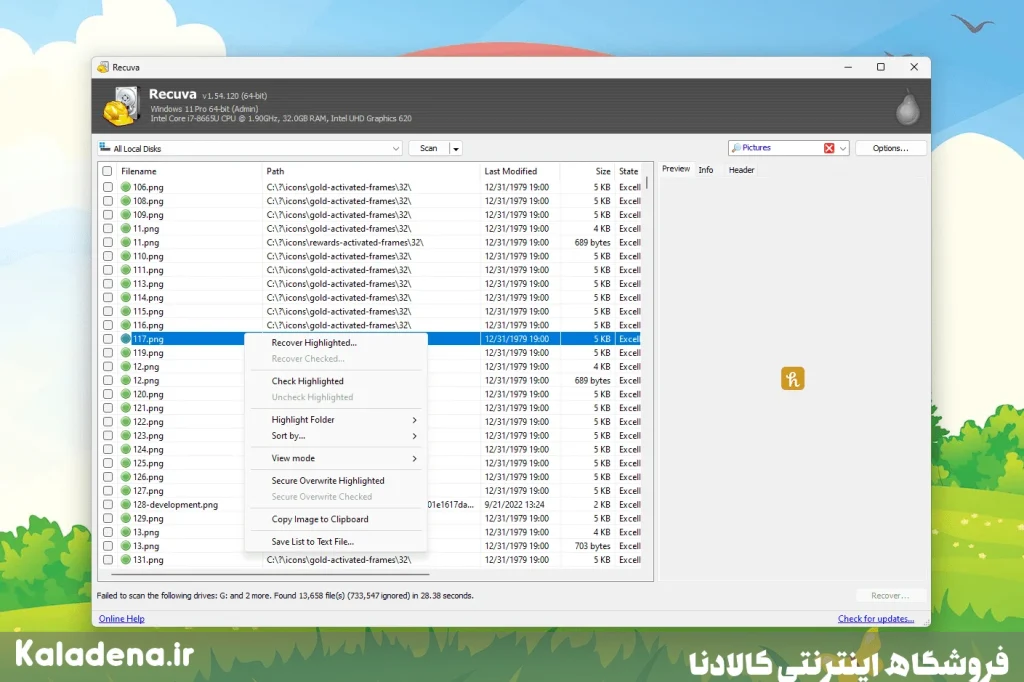
Task: Open the Options... dialog
Action: point(890,148)
